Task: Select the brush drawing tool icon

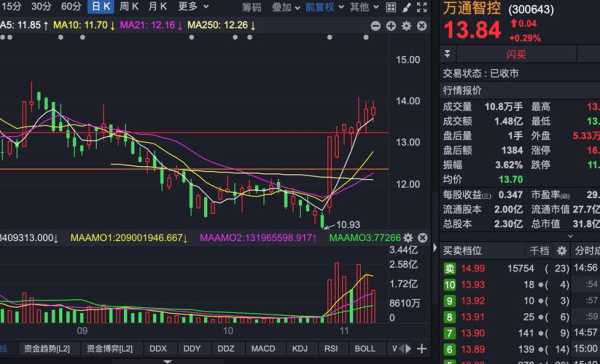Action: point(407,7)
